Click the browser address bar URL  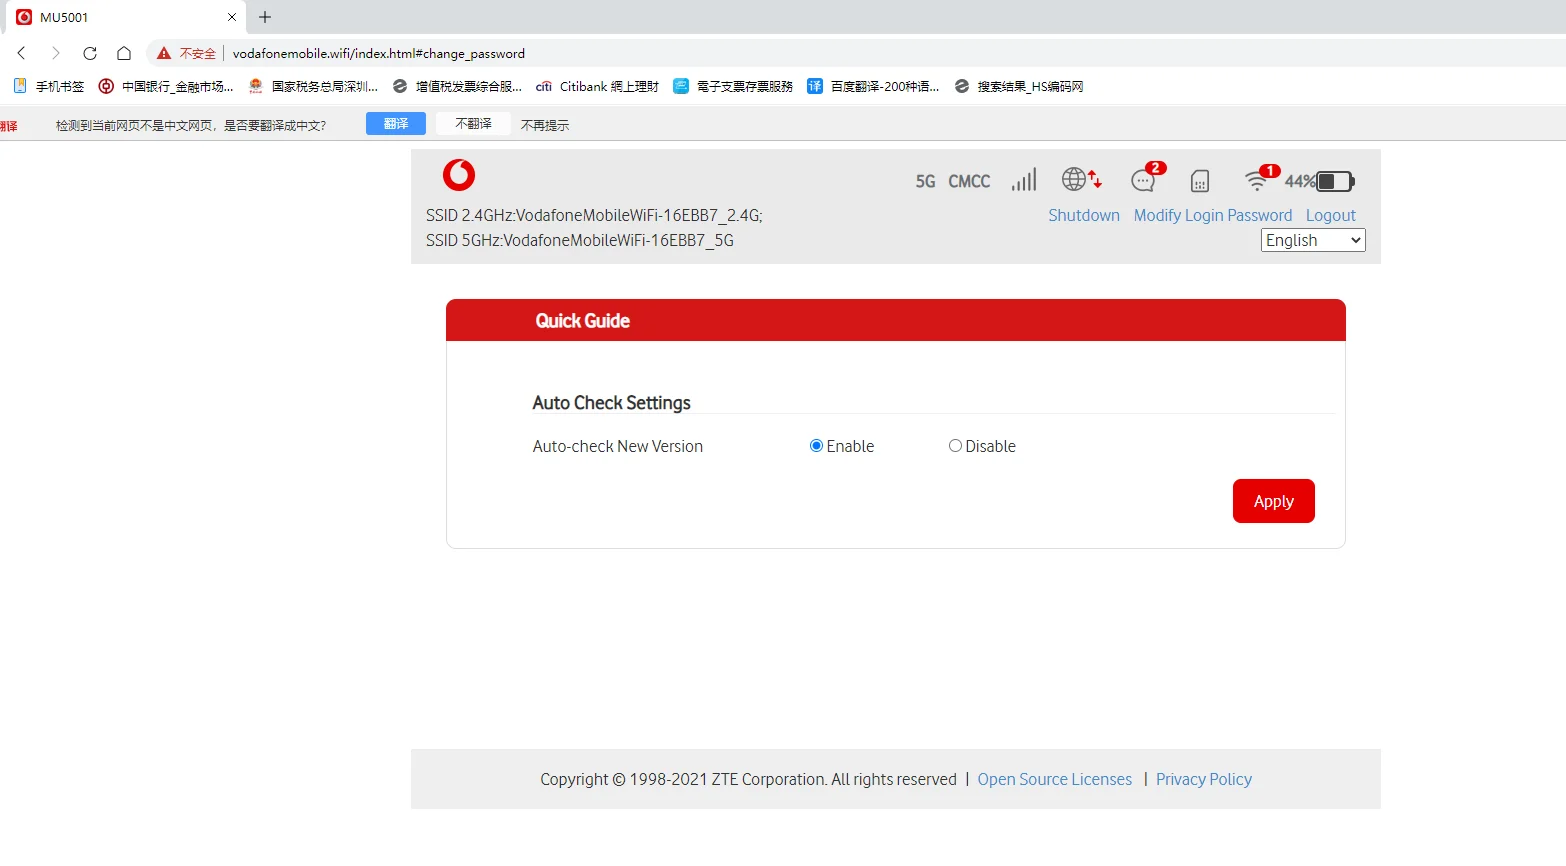(380, 53)
